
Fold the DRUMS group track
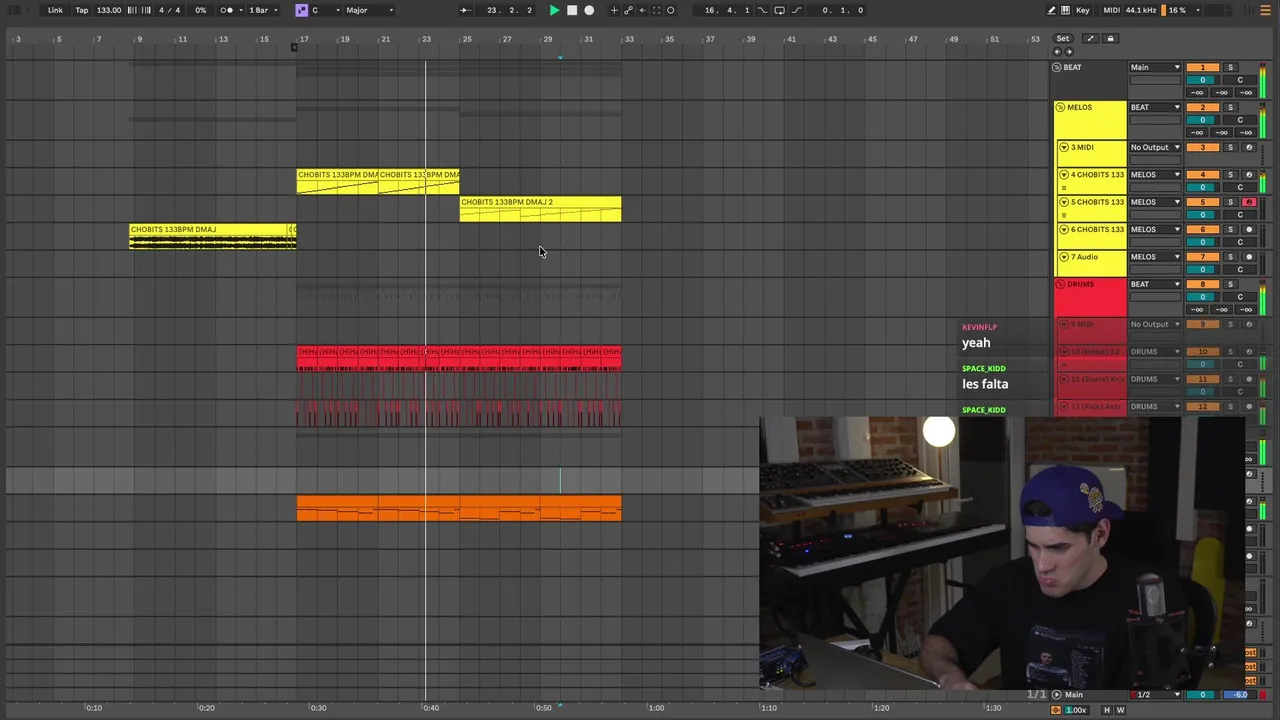point(1061,284)
